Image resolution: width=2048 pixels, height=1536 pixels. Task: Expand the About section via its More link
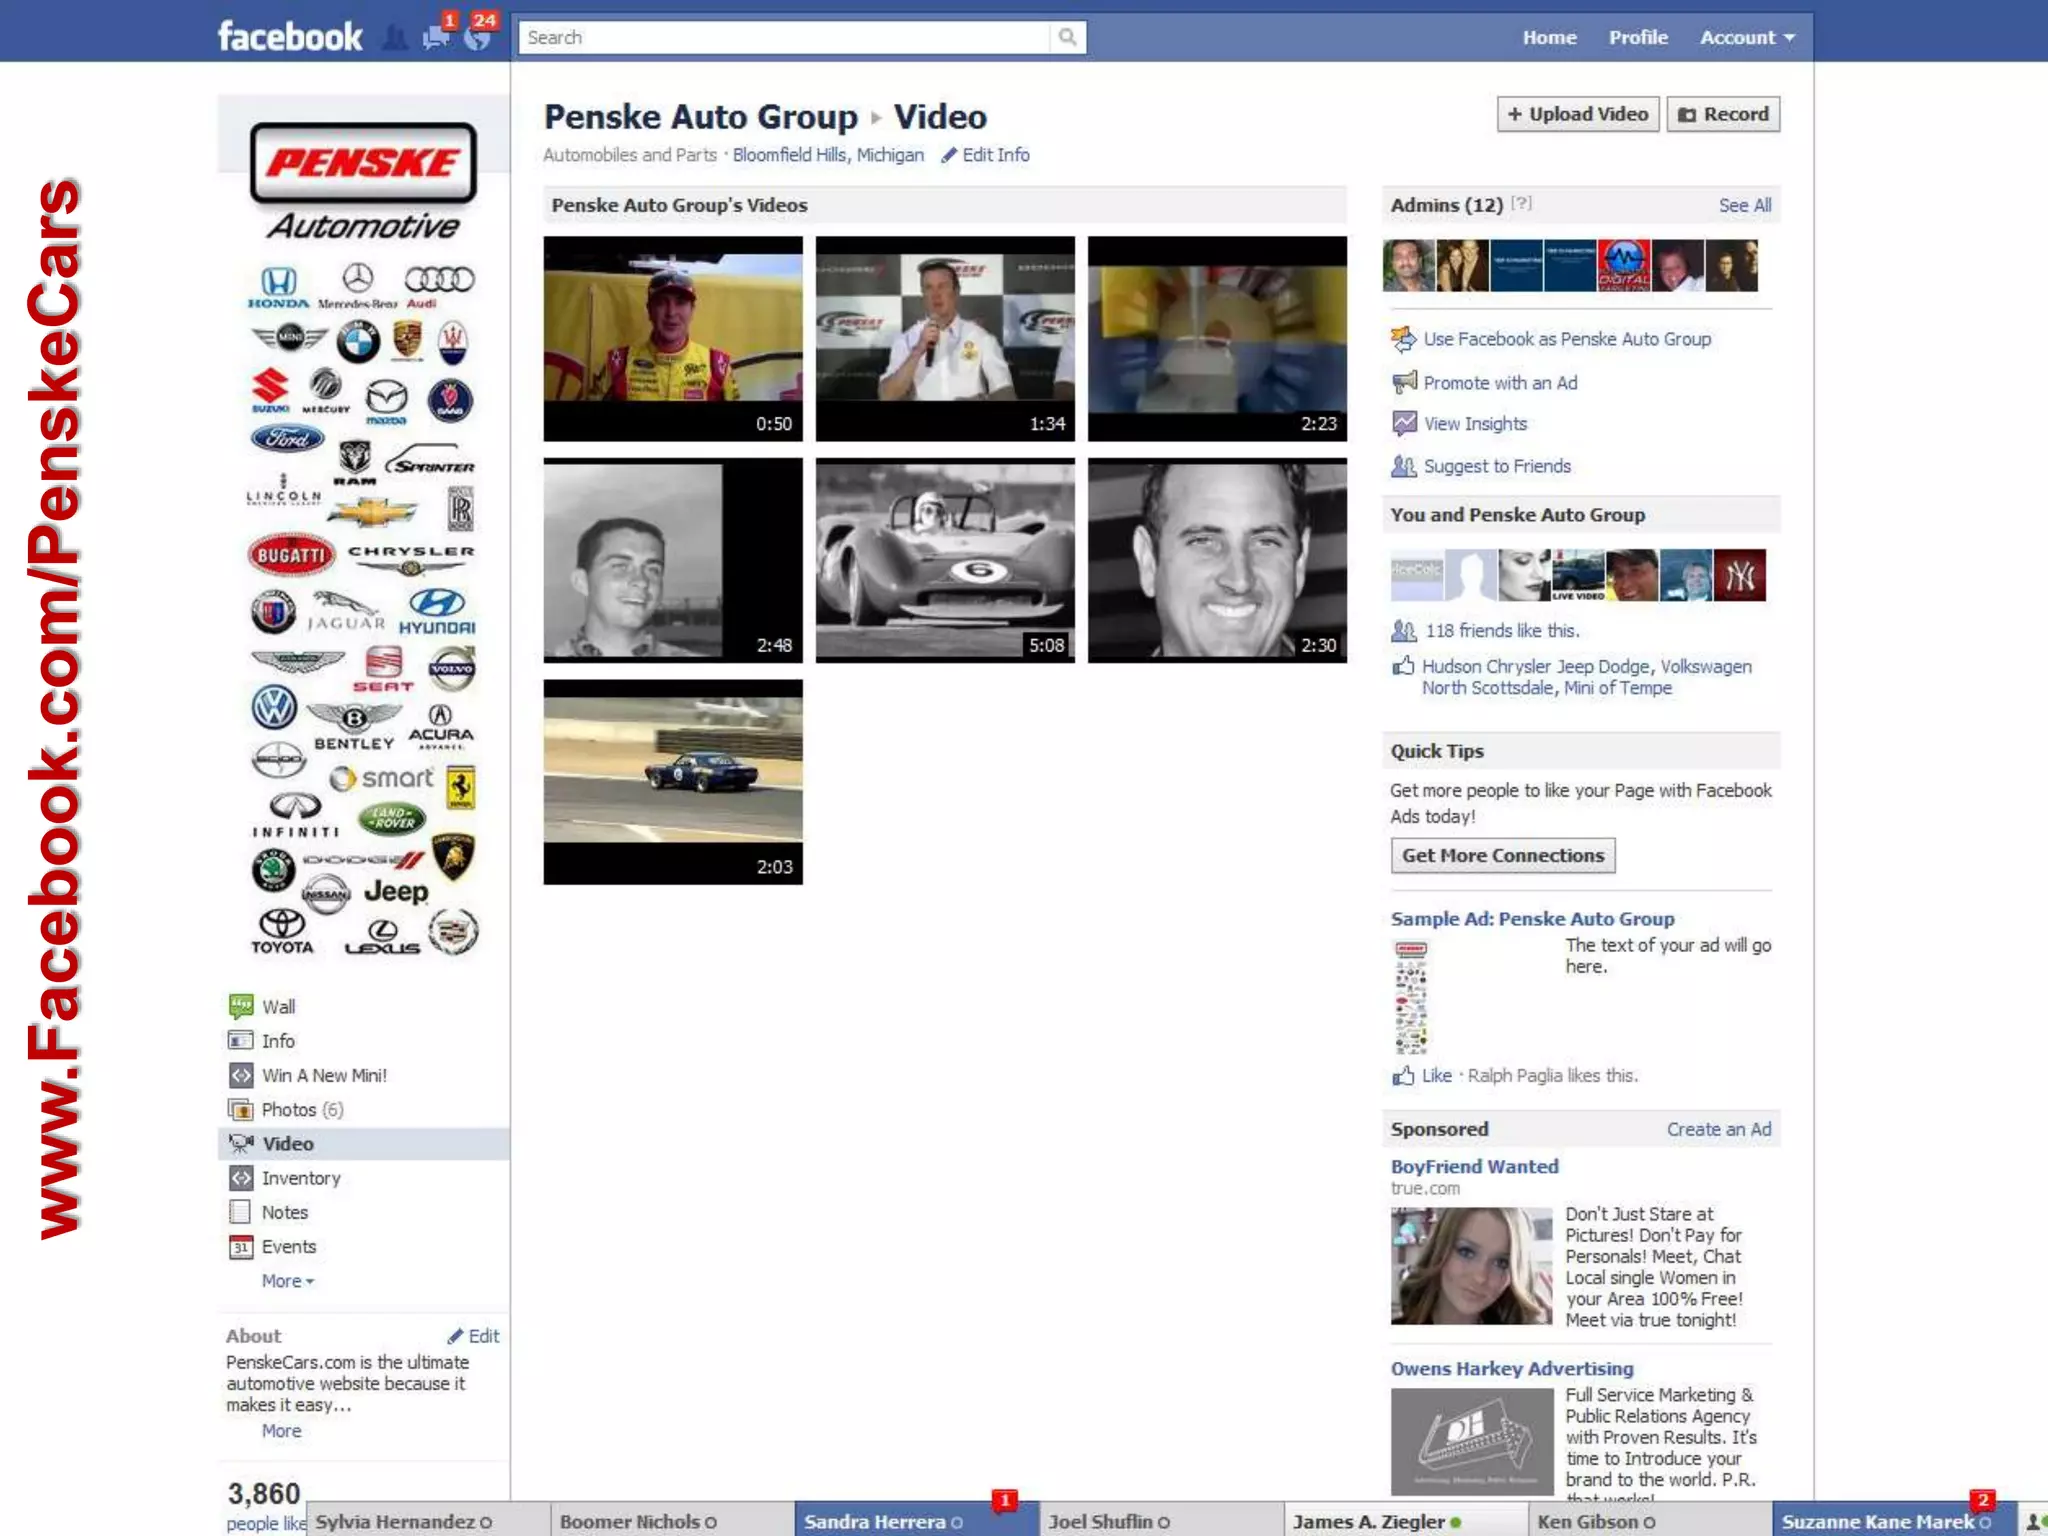(281, 1431)
